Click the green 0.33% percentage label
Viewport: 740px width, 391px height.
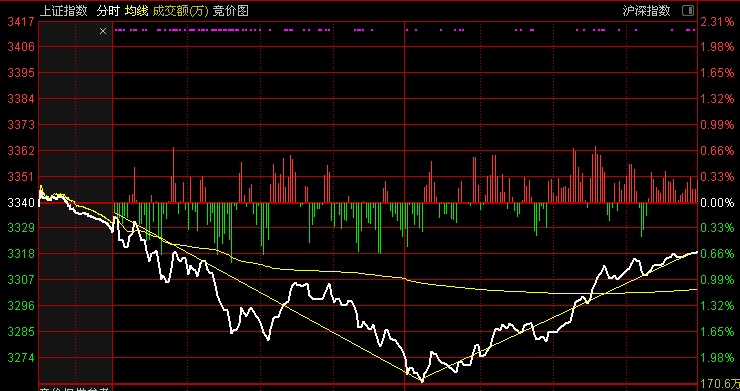click(x=717, y=228)
